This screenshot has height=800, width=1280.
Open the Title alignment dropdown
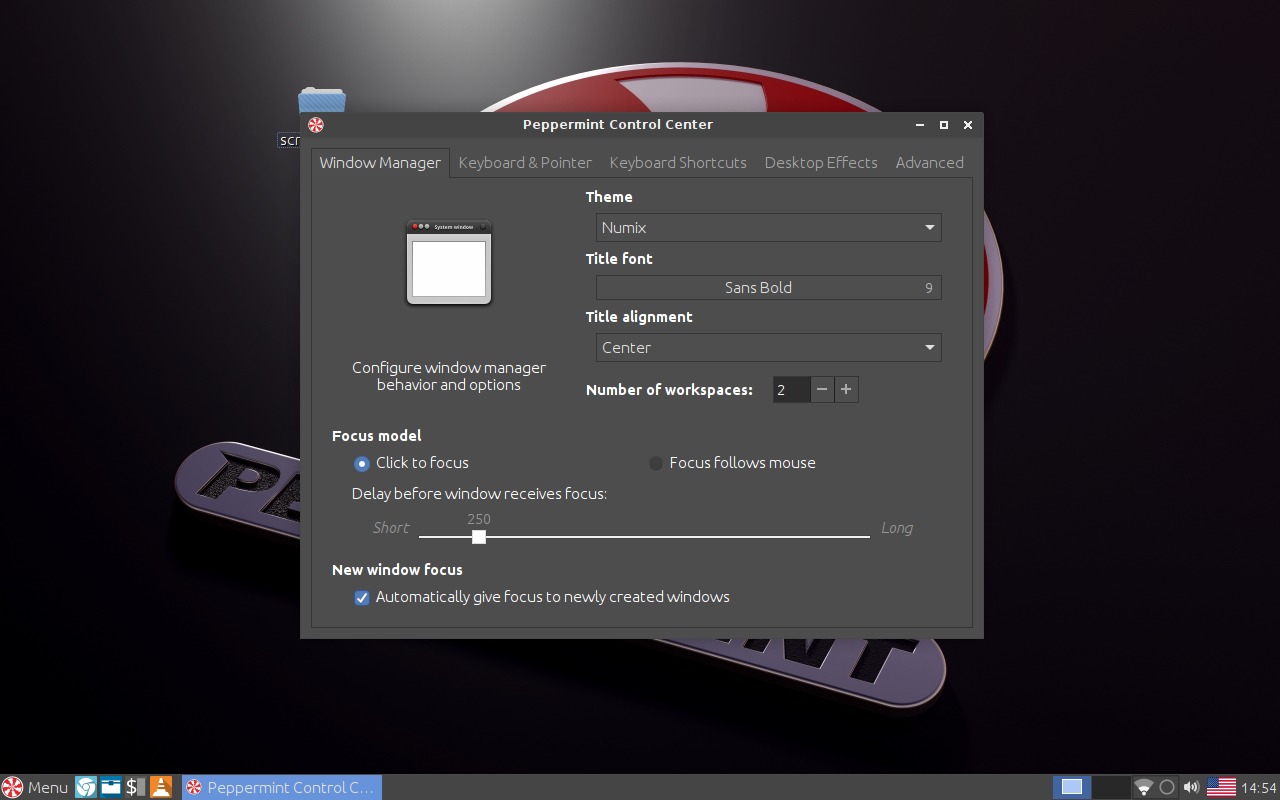767,347
